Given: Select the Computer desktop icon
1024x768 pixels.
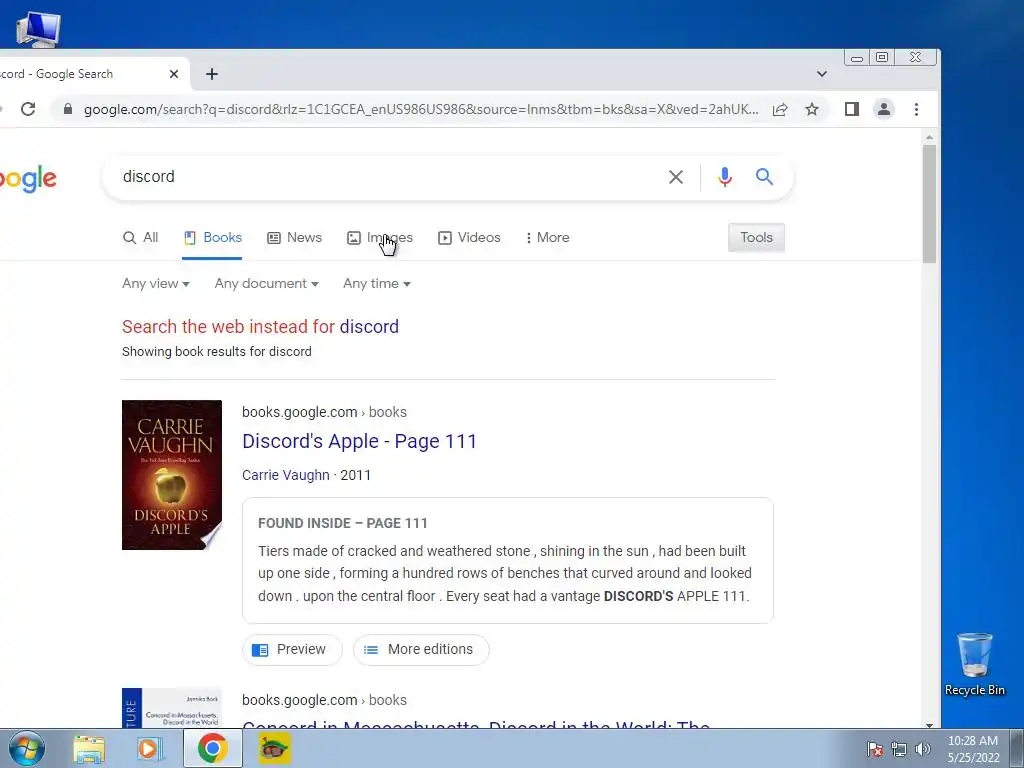Looking at the screenshot, I should [38, 29].
